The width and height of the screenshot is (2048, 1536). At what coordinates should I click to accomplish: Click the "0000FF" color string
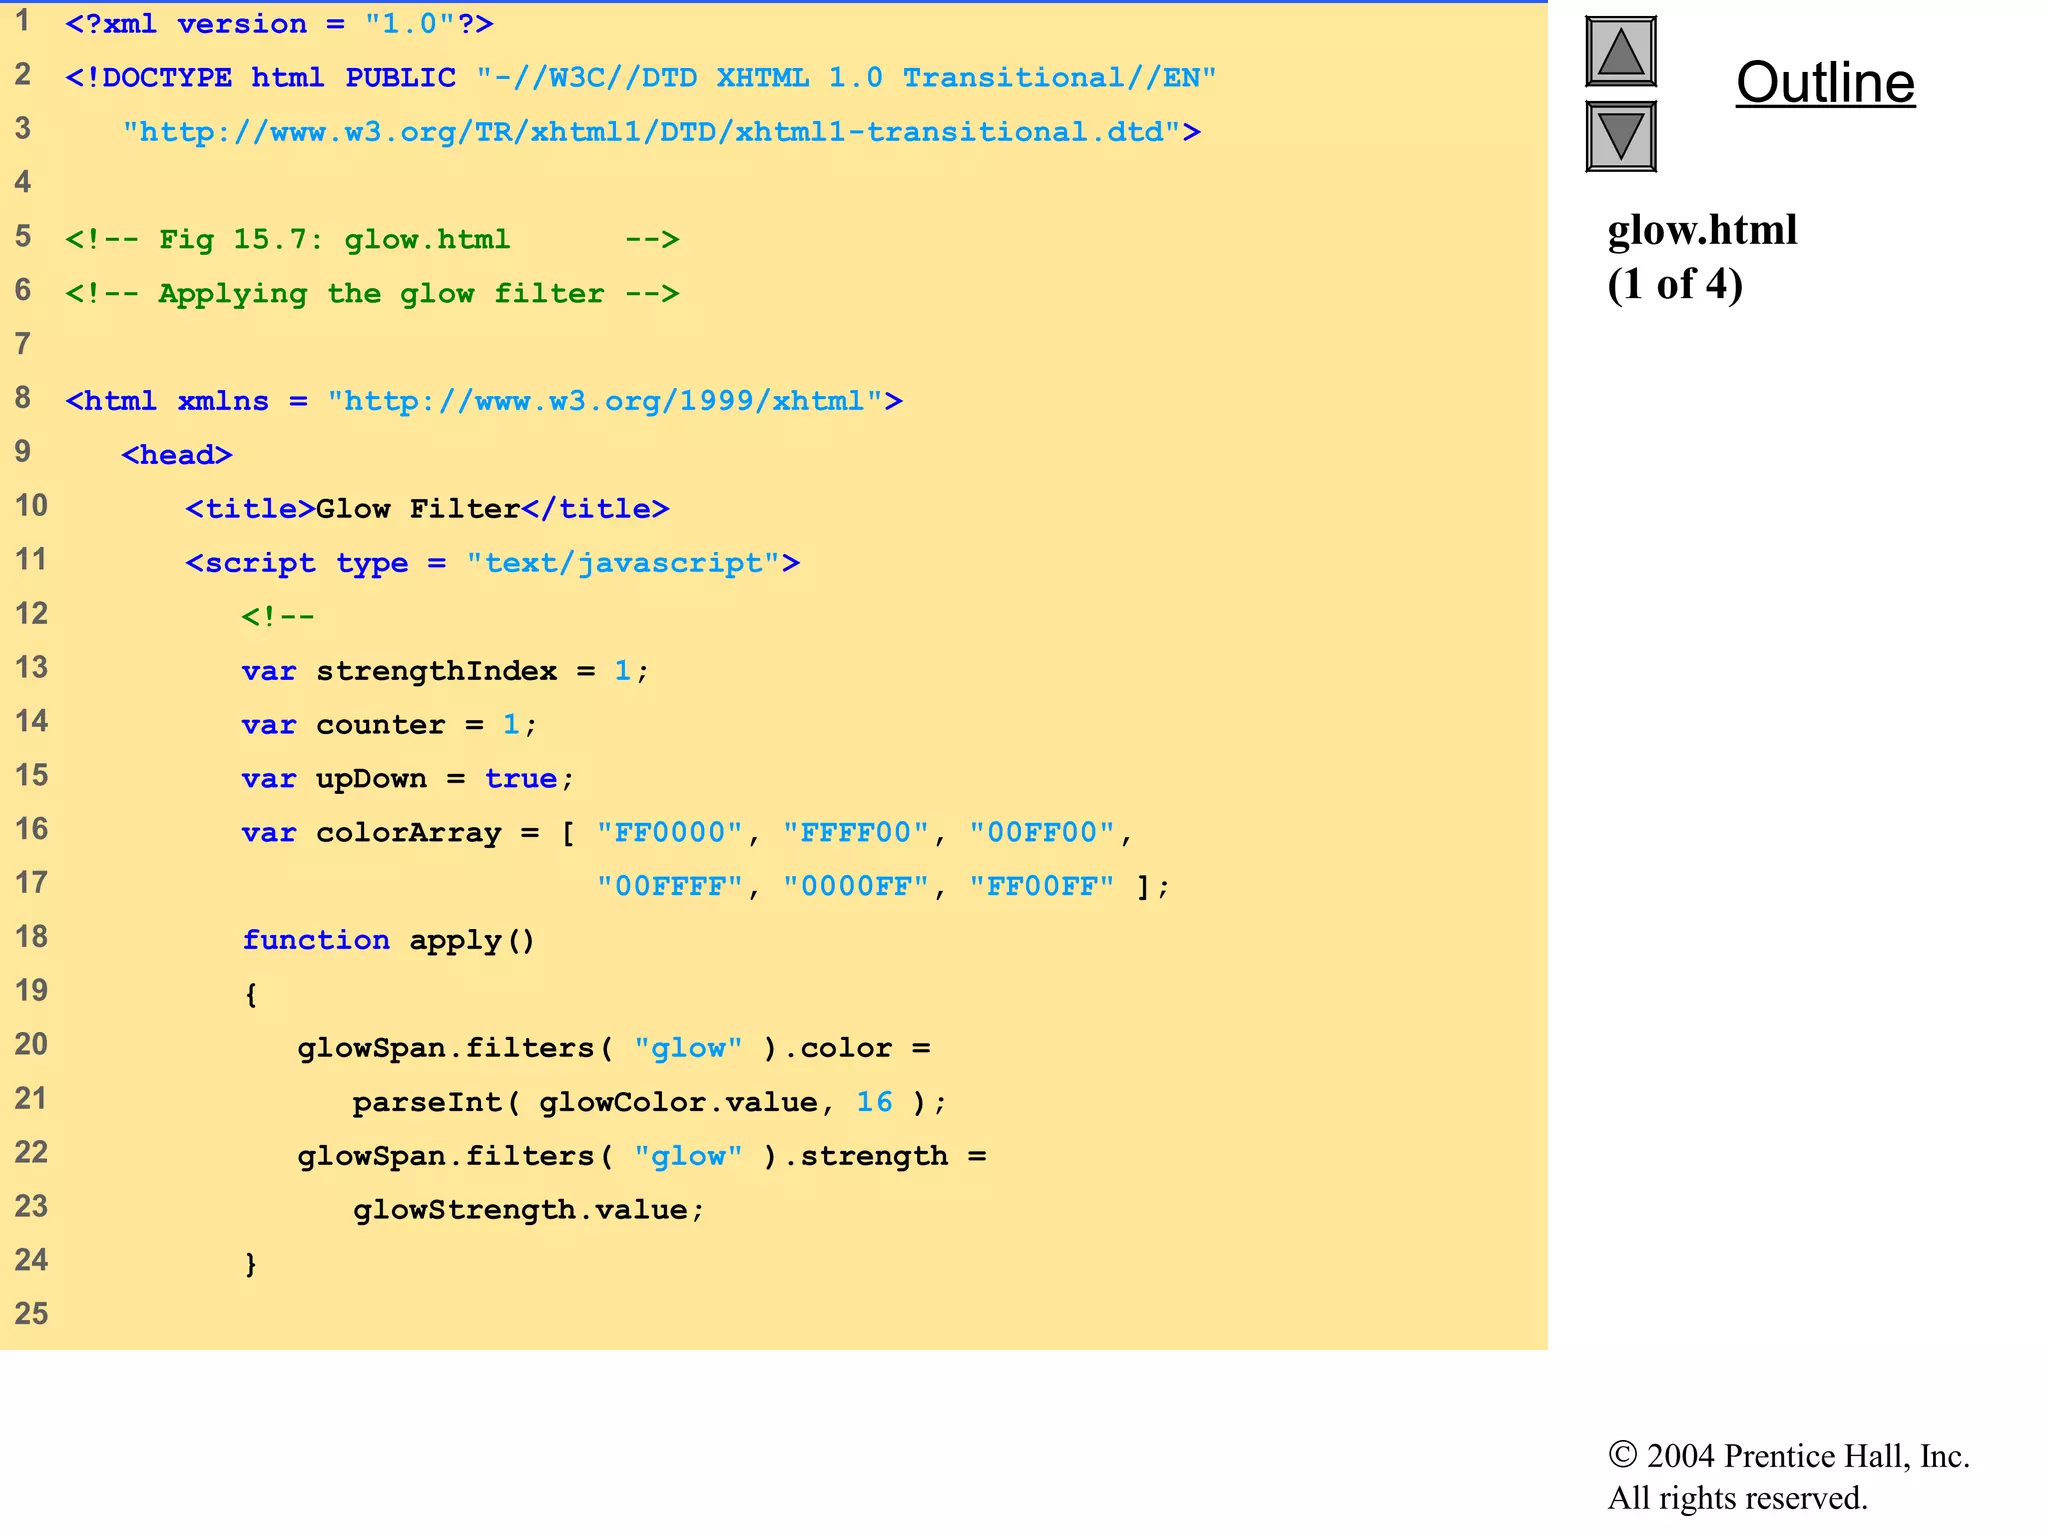[855, 887]
